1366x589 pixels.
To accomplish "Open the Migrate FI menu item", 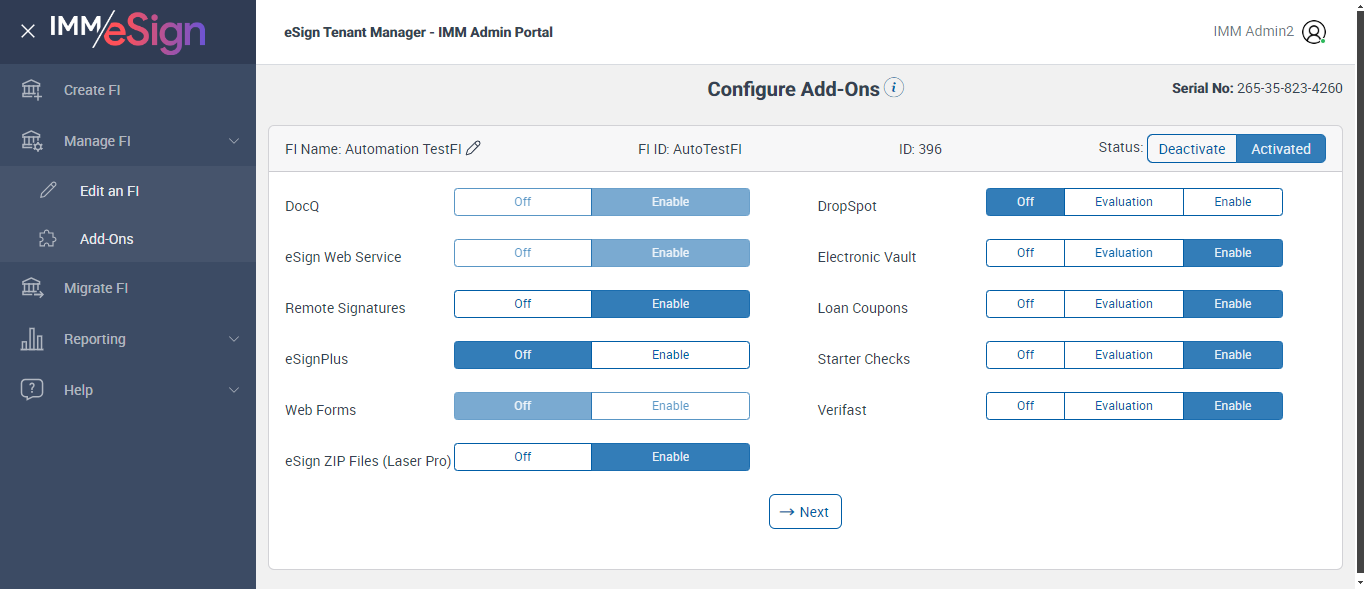I will tap(96, 288).
